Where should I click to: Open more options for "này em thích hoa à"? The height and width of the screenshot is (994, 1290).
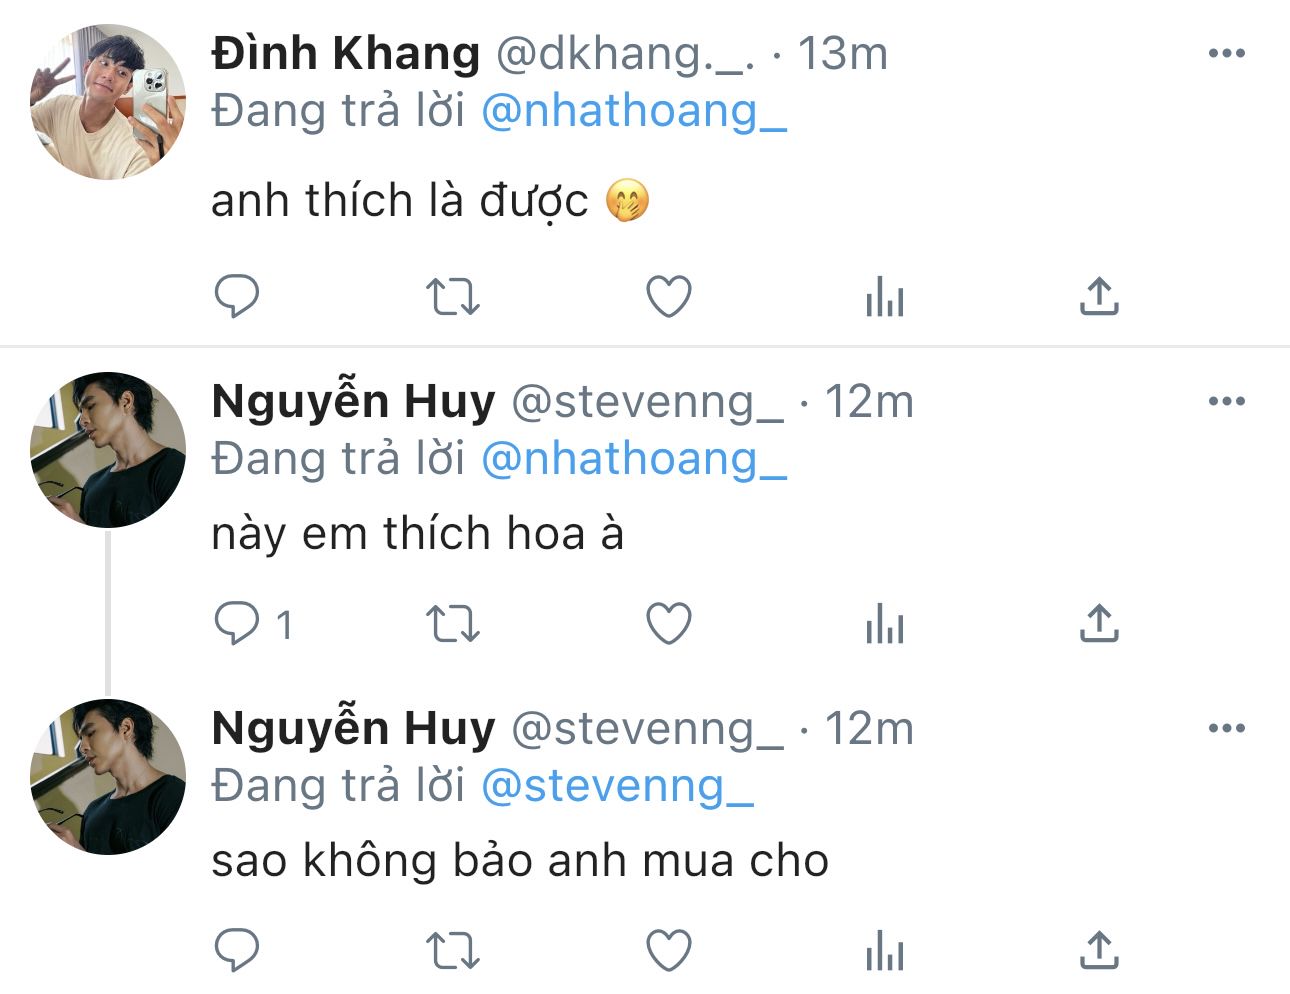(1226, 401)
